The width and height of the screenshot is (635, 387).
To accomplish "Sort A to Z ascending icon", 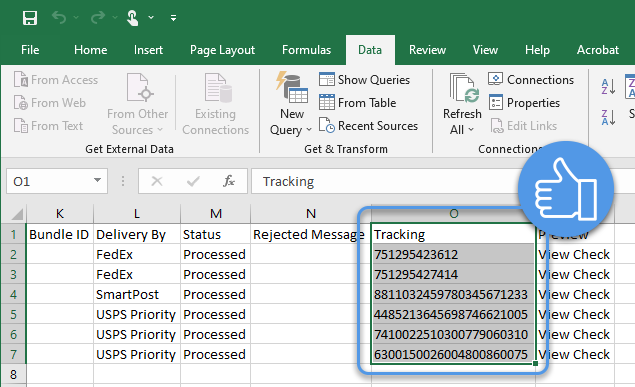I will pos(608,87).
